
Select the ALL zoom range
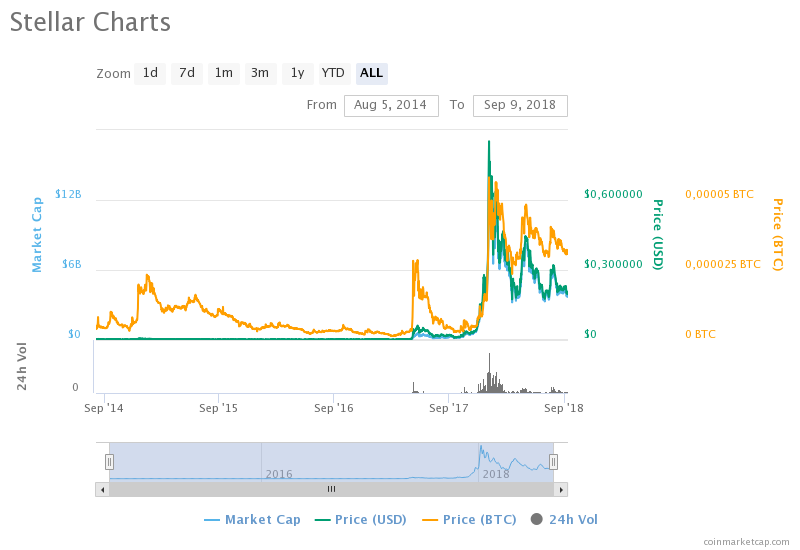(371, 73)
